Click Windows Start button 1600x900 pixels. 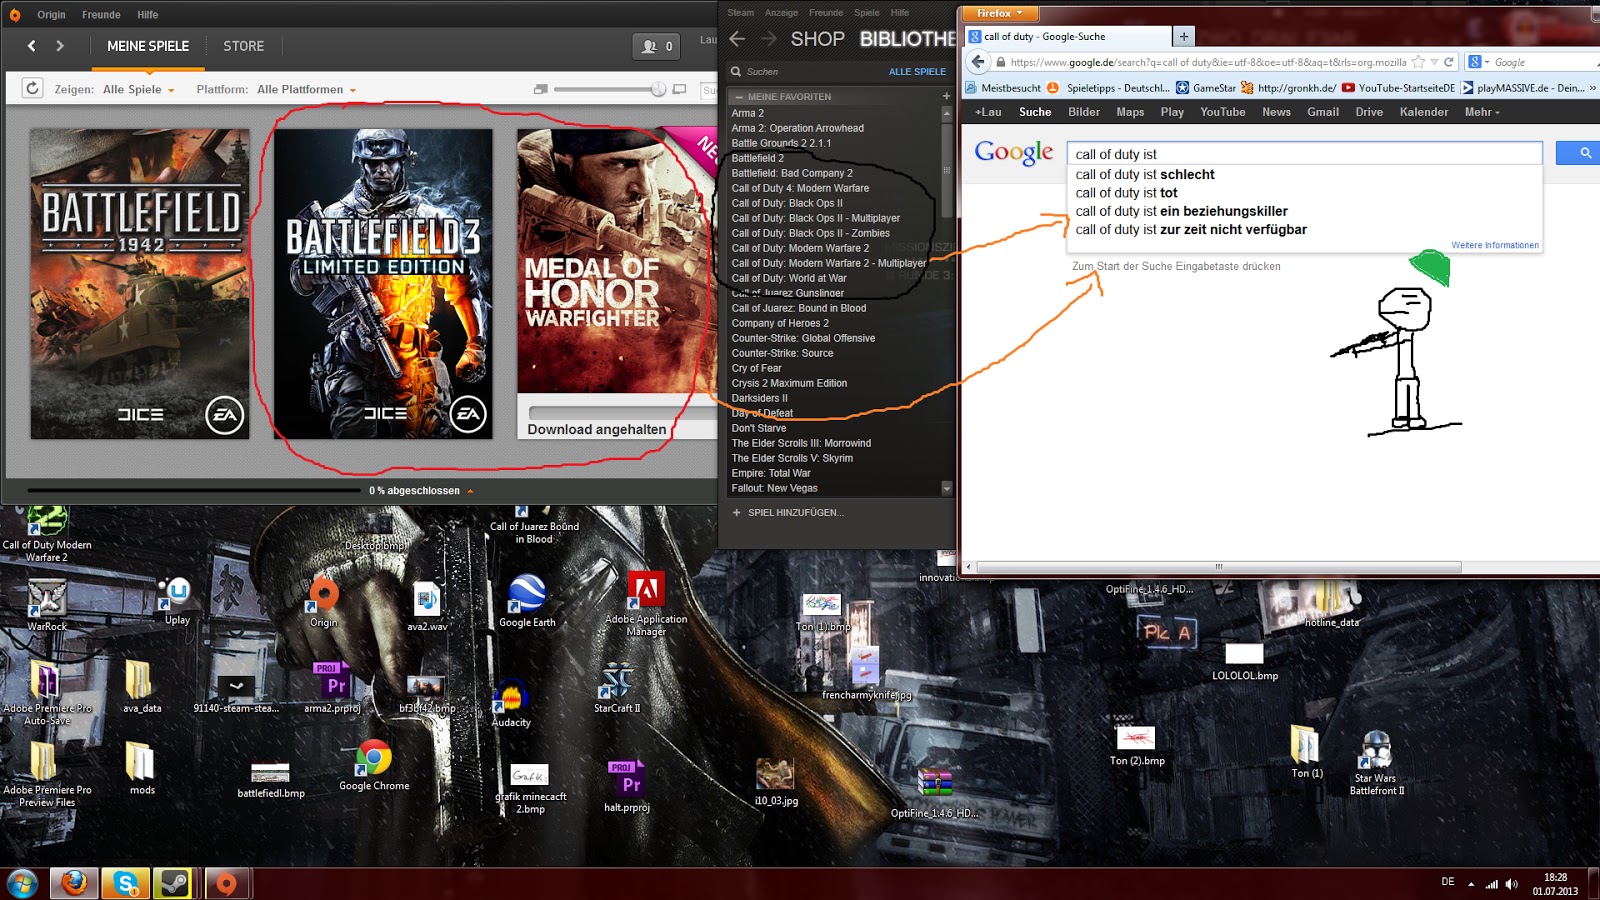point(22,884)
